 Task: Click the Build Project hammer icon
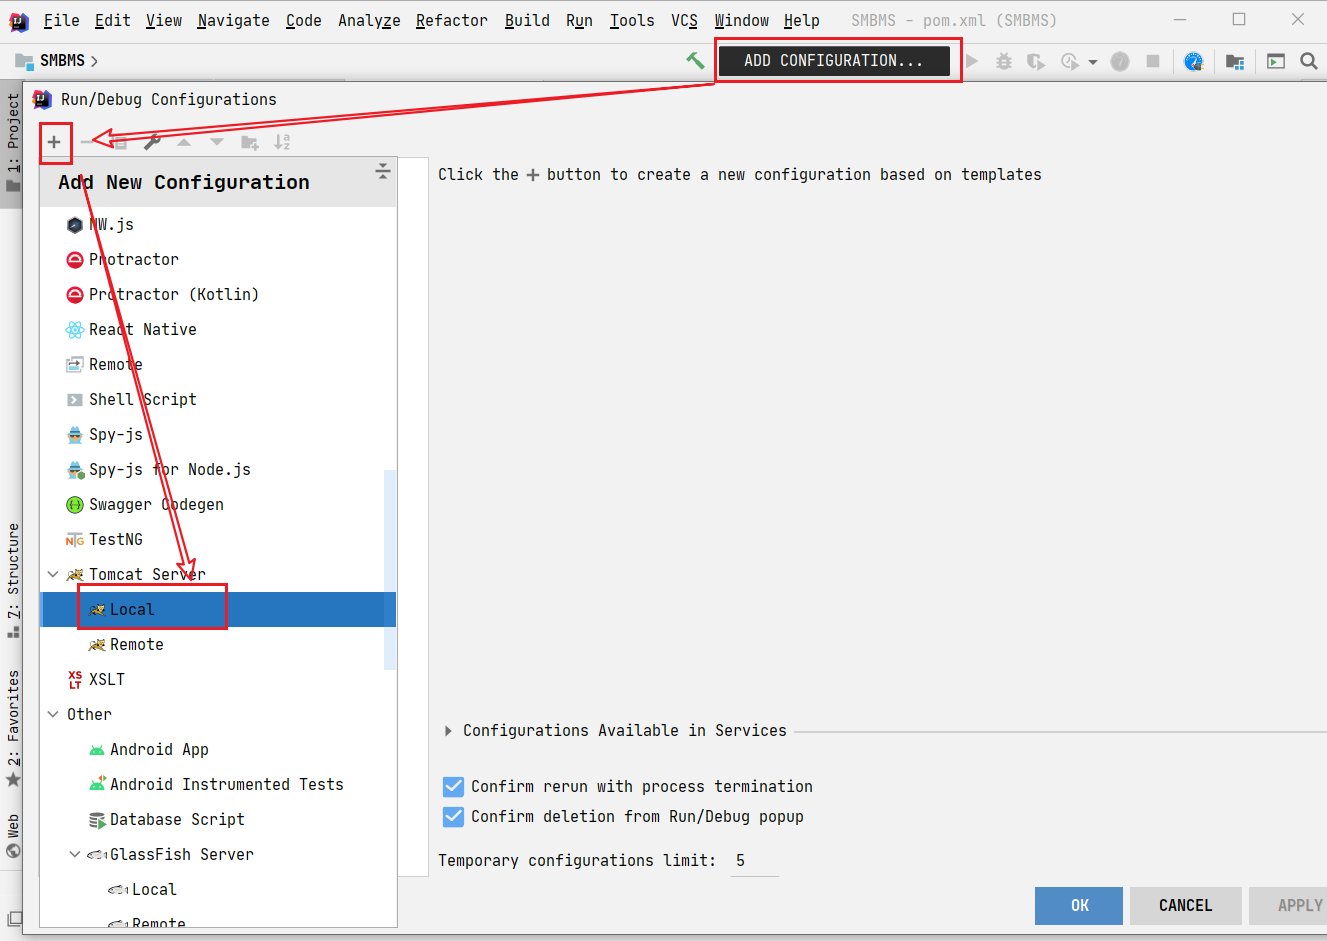pyautogui.click(x=695, y=61)
